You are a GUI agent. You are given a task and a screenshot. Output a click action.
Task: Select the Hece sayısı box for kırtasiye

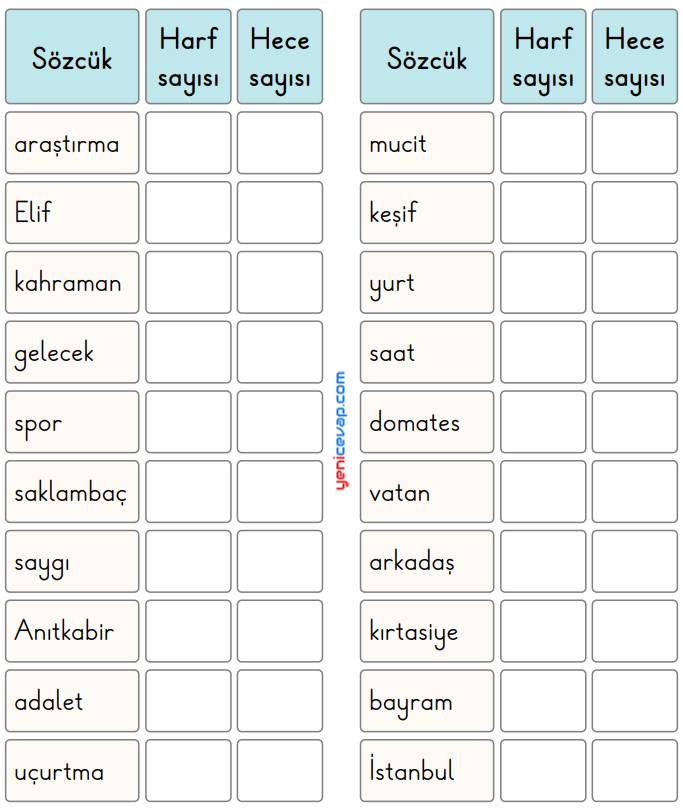coord(634,631)
